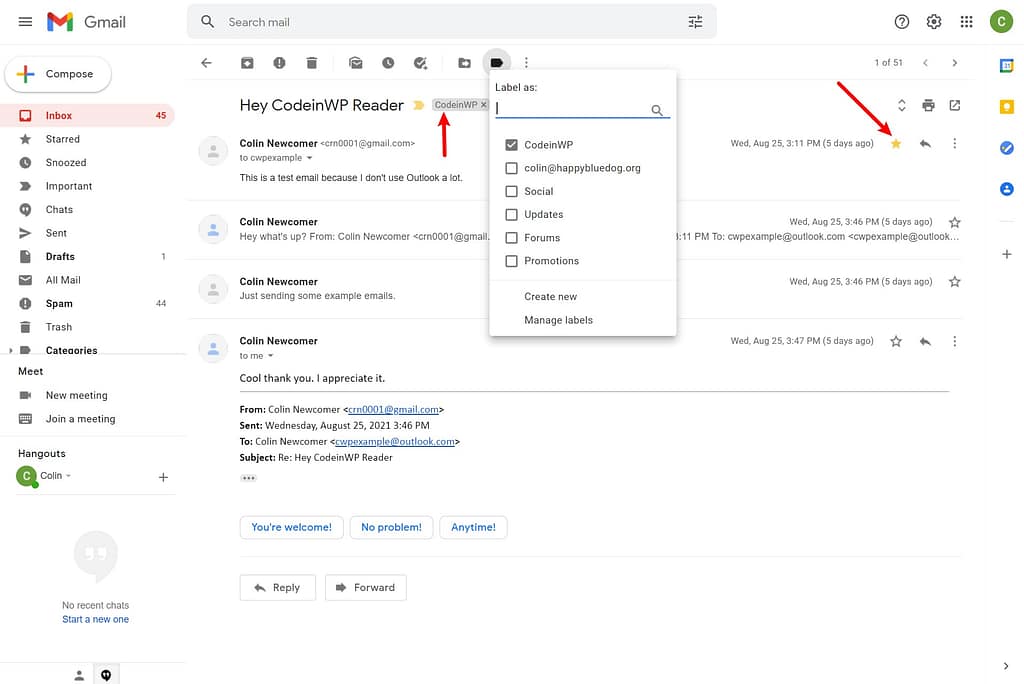This screenshot has width=1024, height=684.
Task: Check the Promotions label checkbox
Action: (510, 261)
